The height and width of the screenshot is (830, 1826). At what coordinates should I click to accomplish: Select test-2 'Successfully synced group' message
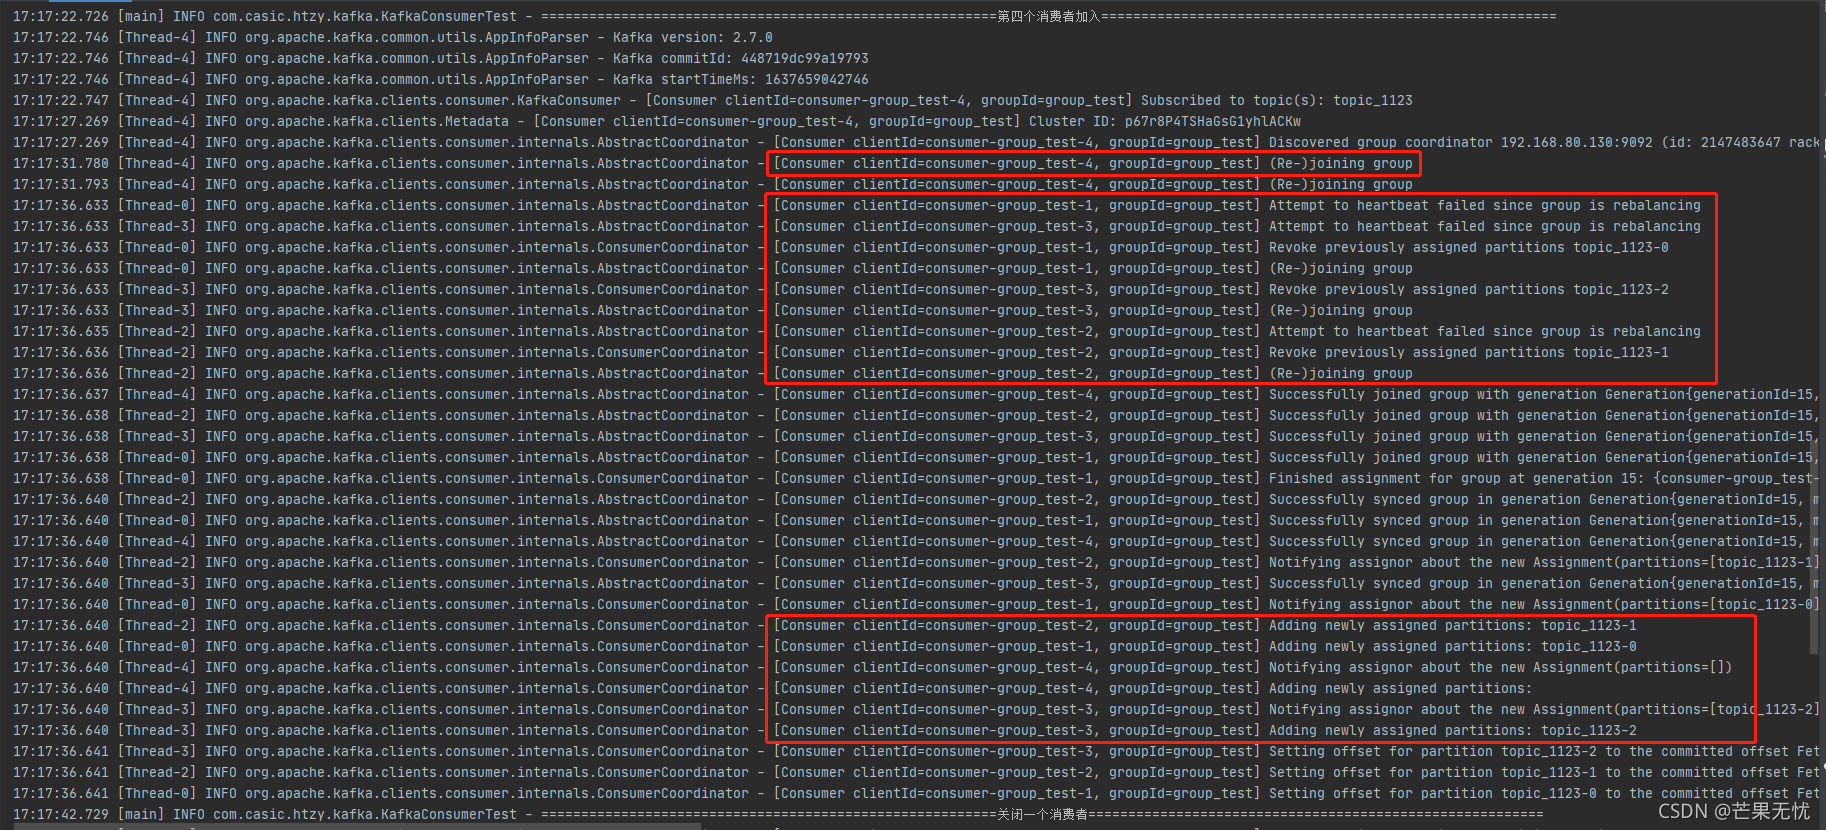tap(1544, 499)
